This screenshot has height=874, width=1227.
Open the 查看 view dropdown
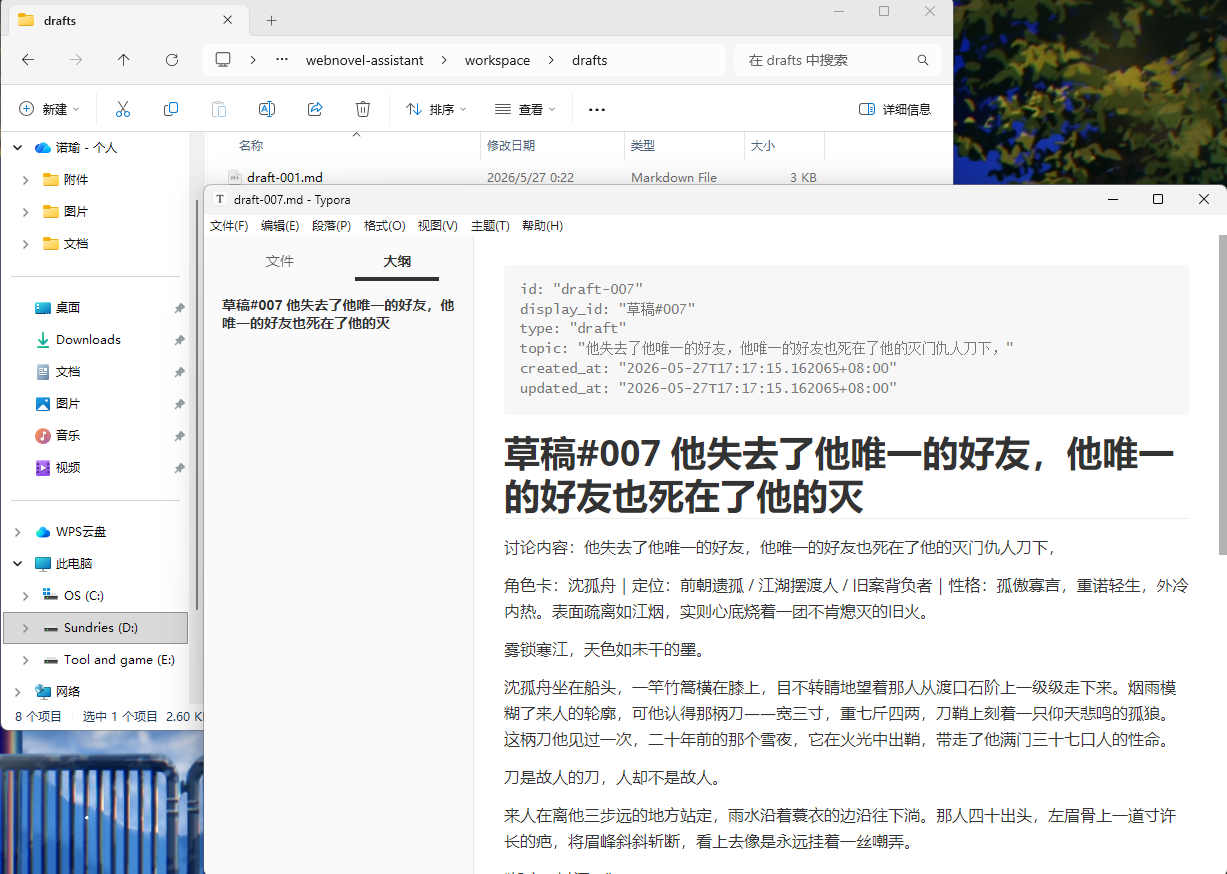[x=525, y=109]
